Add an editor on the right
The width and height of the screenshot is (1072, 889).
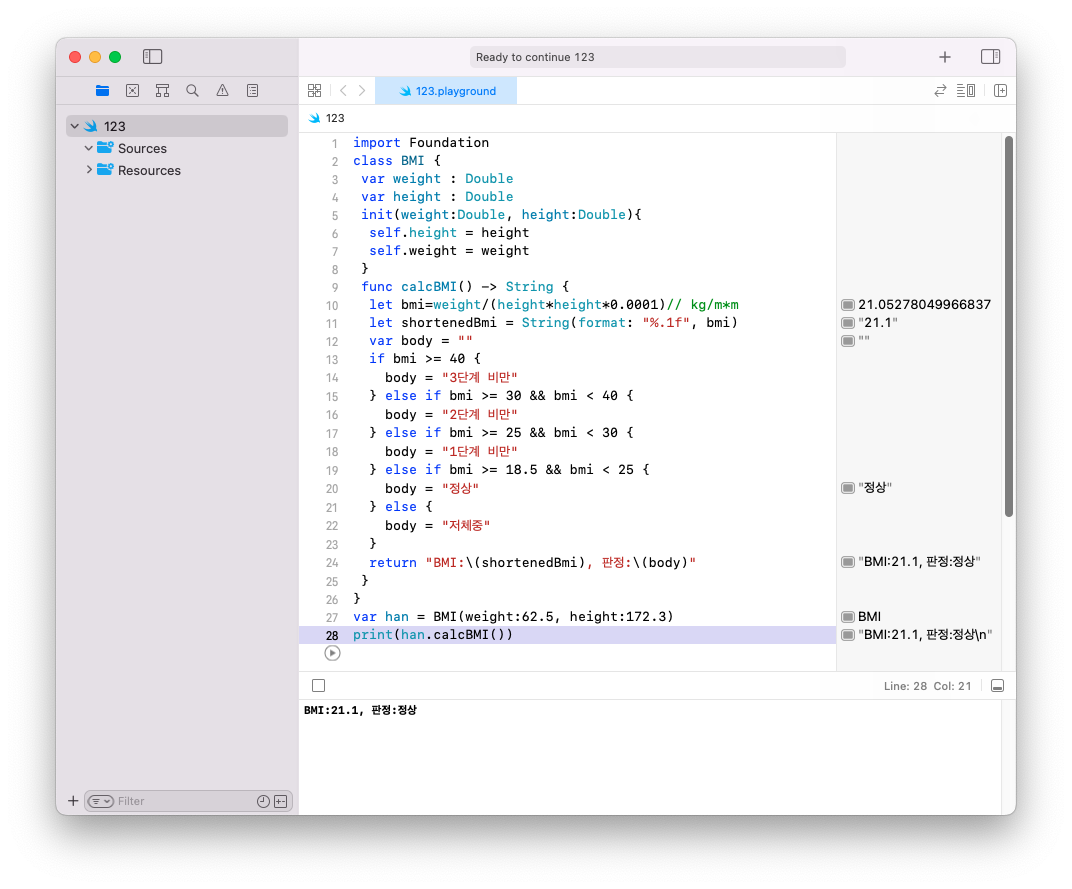1000,90
